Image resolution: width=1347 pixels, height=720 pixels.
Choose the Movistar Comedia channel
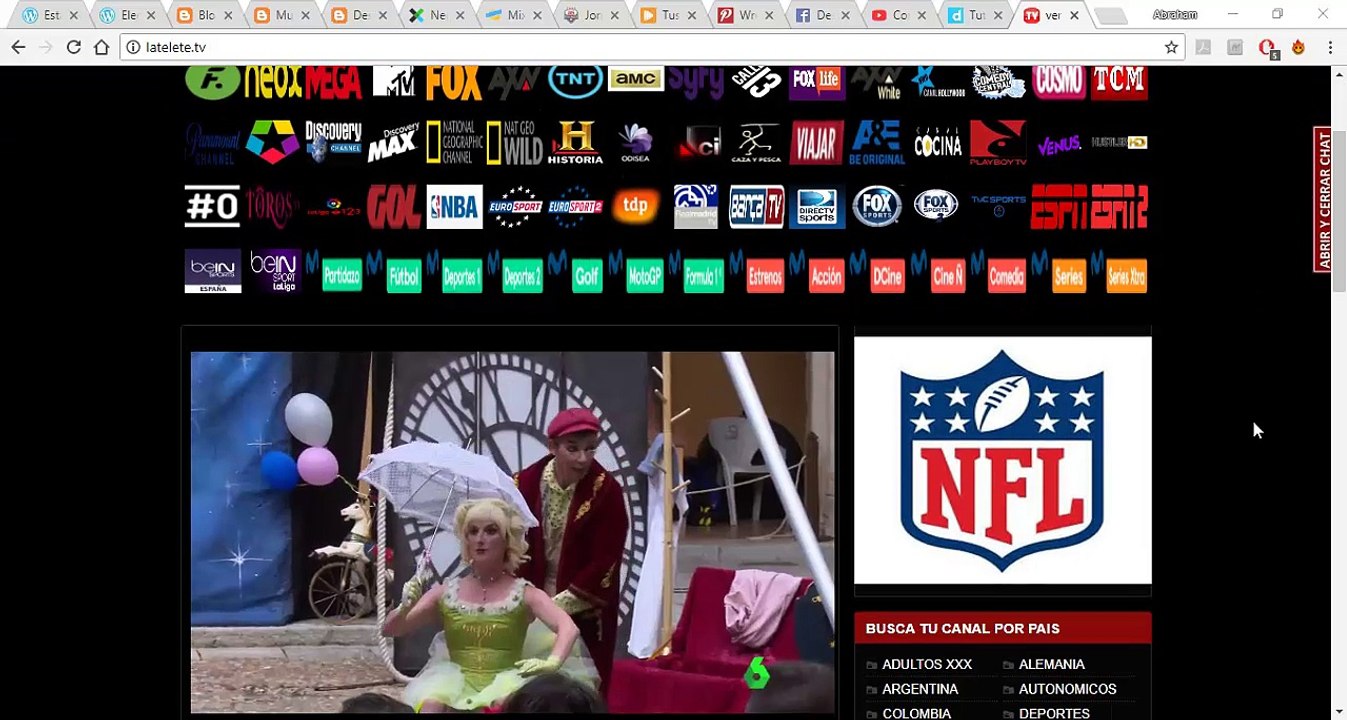[998, 271]
